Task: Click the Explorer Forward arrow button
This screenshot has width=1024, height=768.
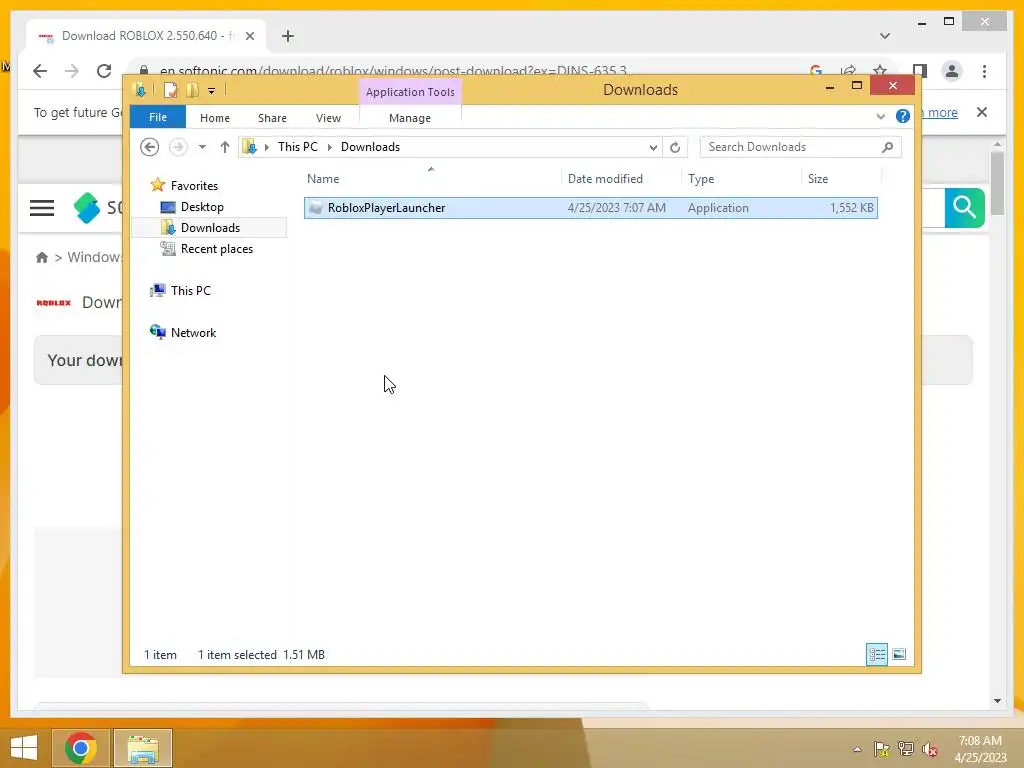Action: click(x=178, y=147)
